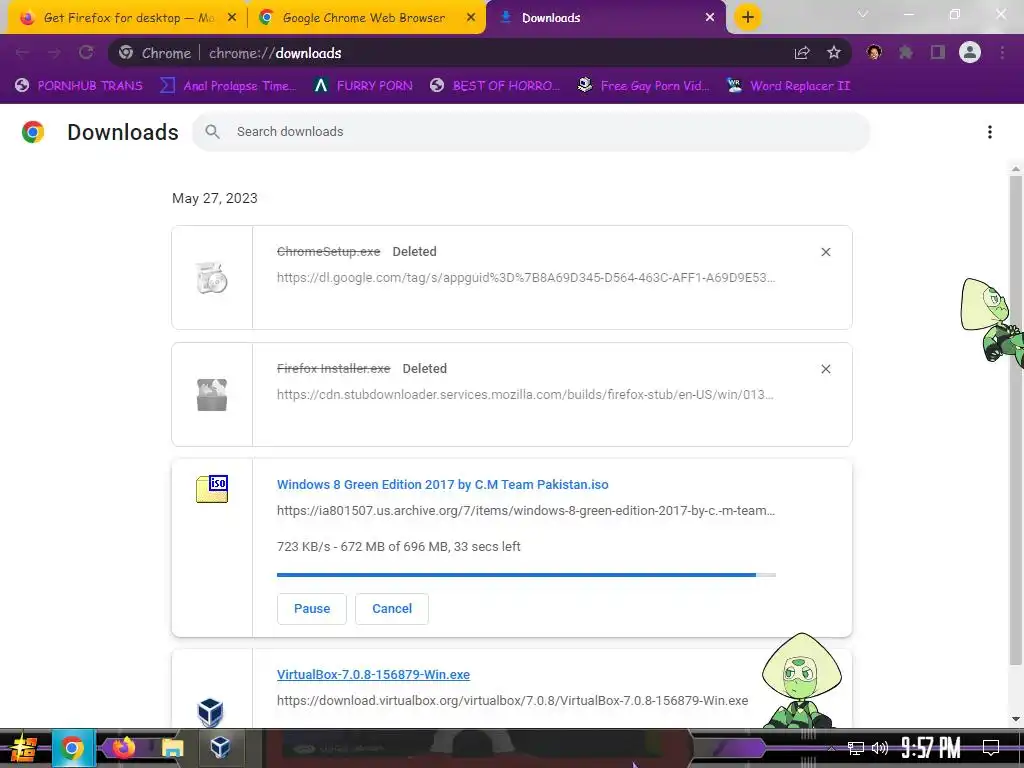Screen dimensions: 1024x768
Task: Click the Search downloads field
Action: pyautogui.click(x=530, y=132)
